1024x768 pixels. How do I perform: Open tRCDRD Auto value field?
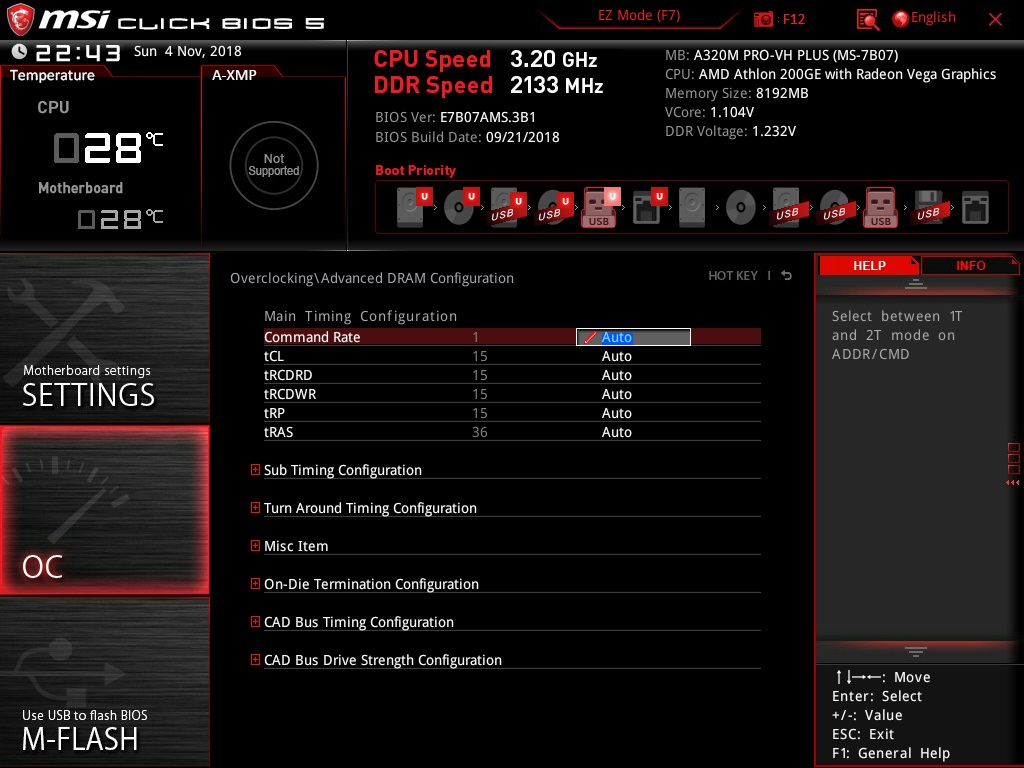[x=616, y=375]
